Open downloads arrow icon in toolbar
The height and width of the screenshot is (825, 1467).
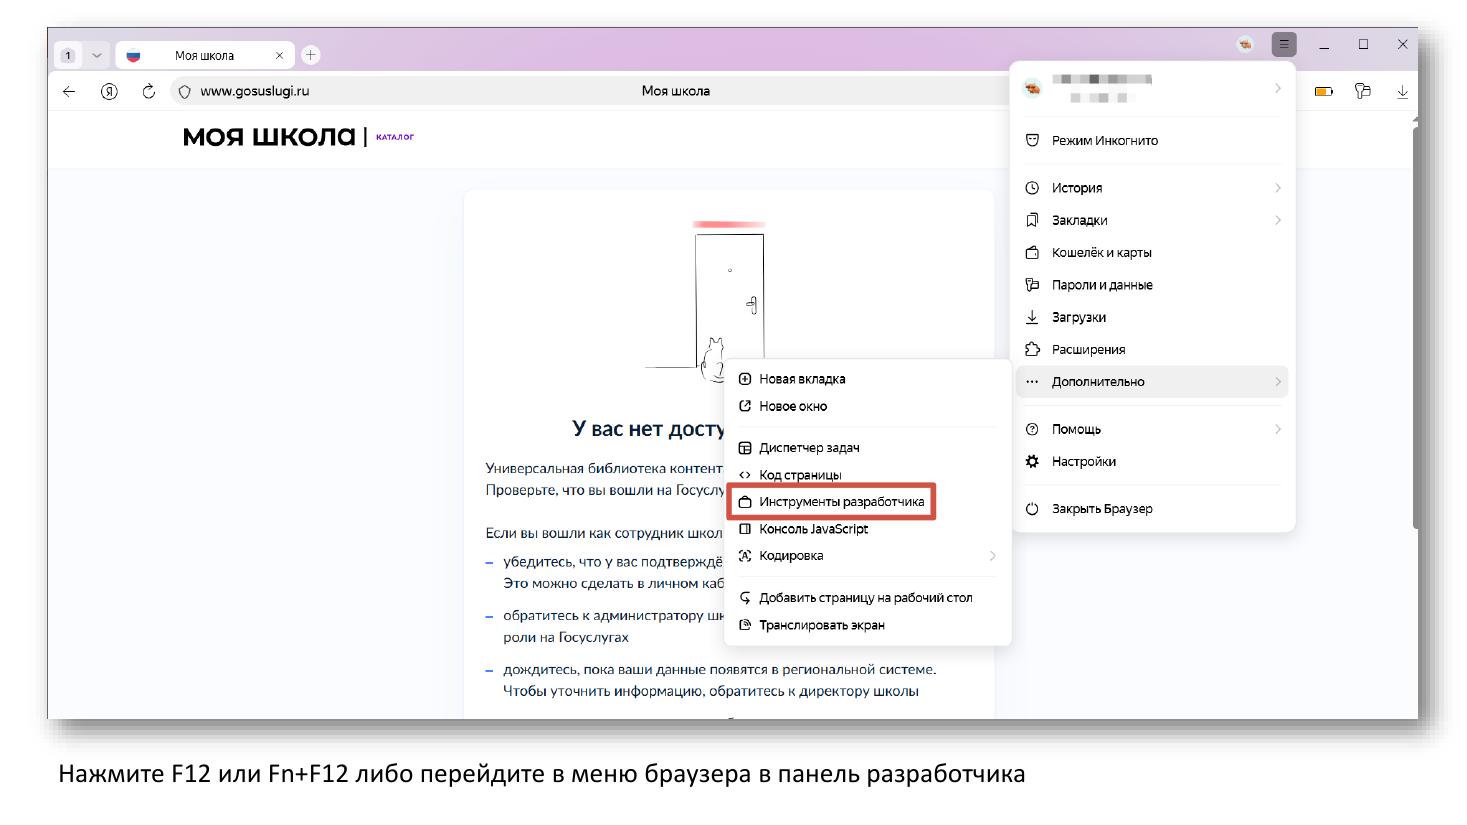click(x=1402, y=91)
